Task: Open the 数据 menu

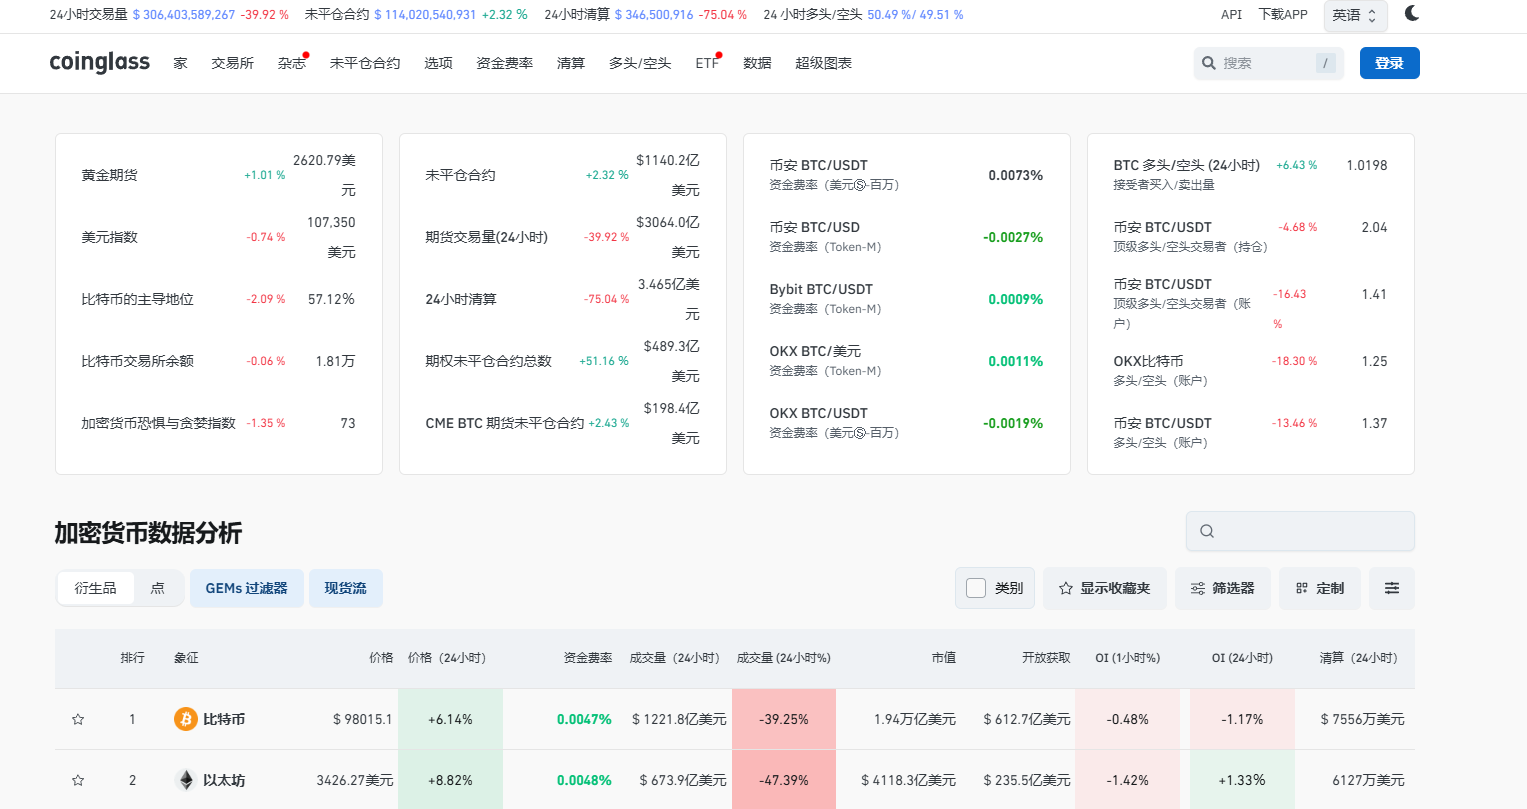Action: [757, 63]
